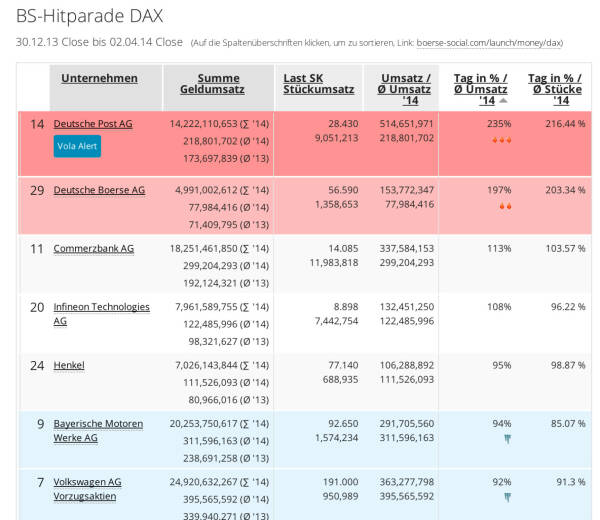Click the BS-Hitparade DAX heading

coord(89,16)
